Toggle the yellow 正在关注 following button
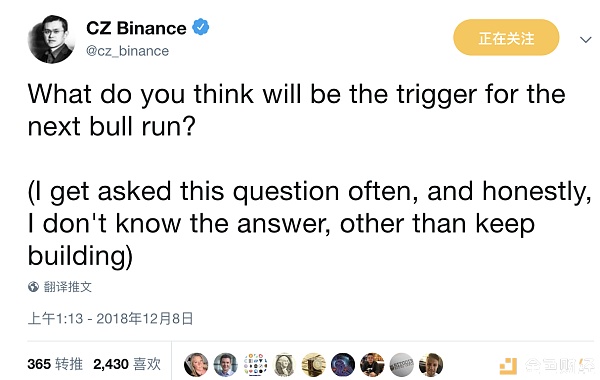This screenshot has height=380, width=600. pos(506,38)
